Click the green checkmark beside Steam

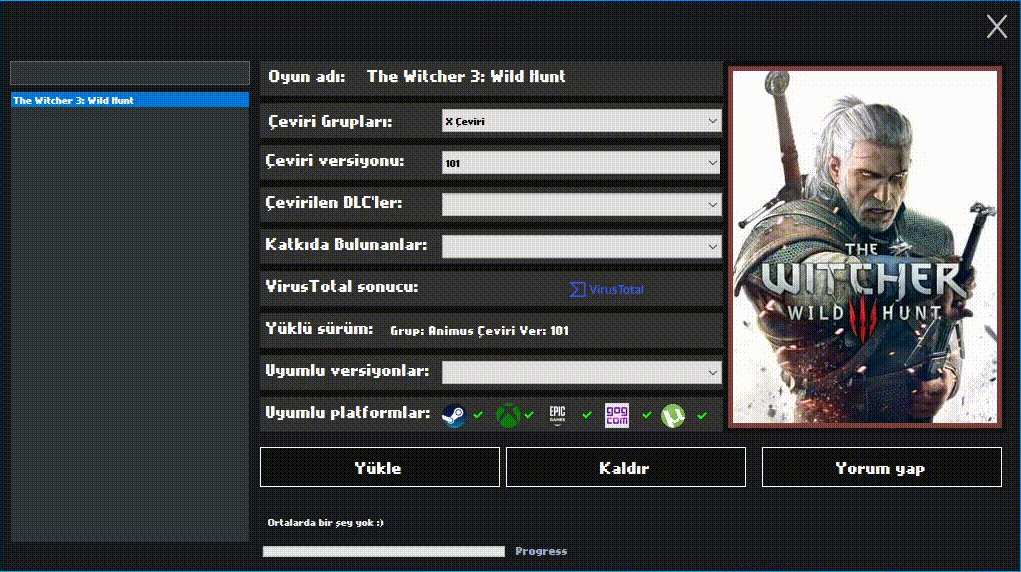(479, 414)
